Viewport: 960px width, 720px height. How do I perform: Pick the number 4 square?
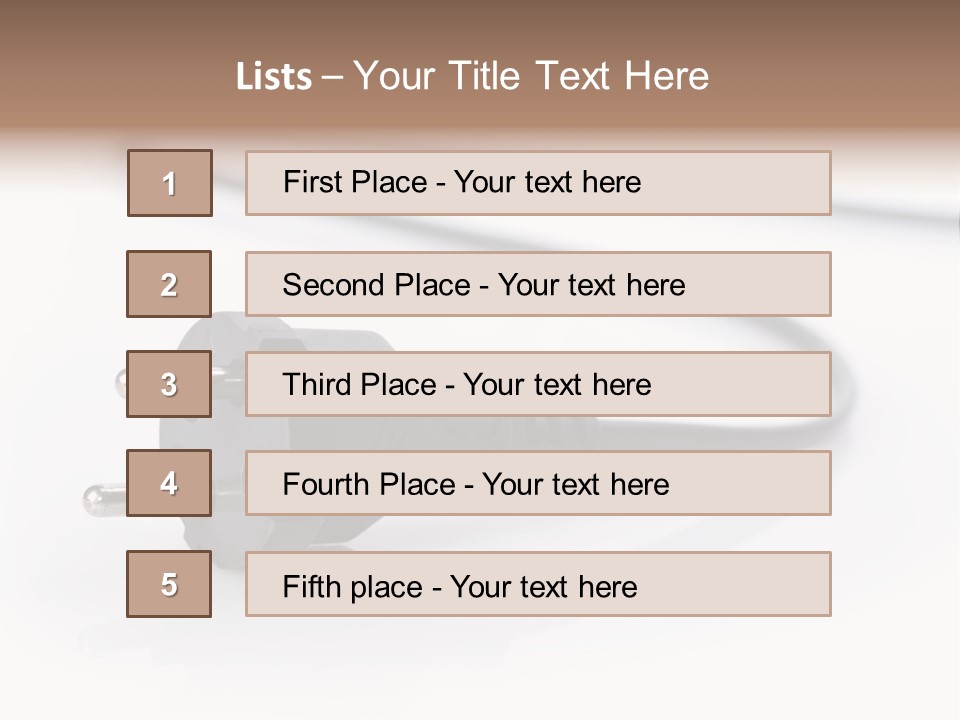click(x=170, y=483)
